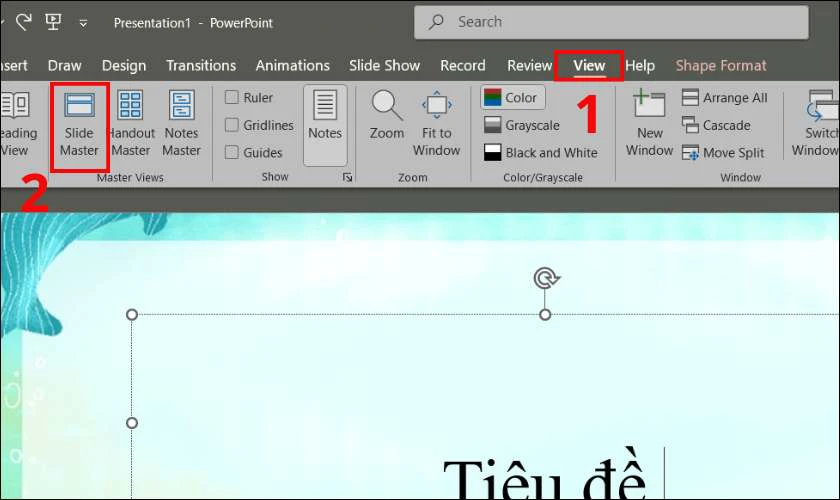Customize Quick Access Toolbar dropdown
Screen dimensions: 840x500
coord(83,23)
